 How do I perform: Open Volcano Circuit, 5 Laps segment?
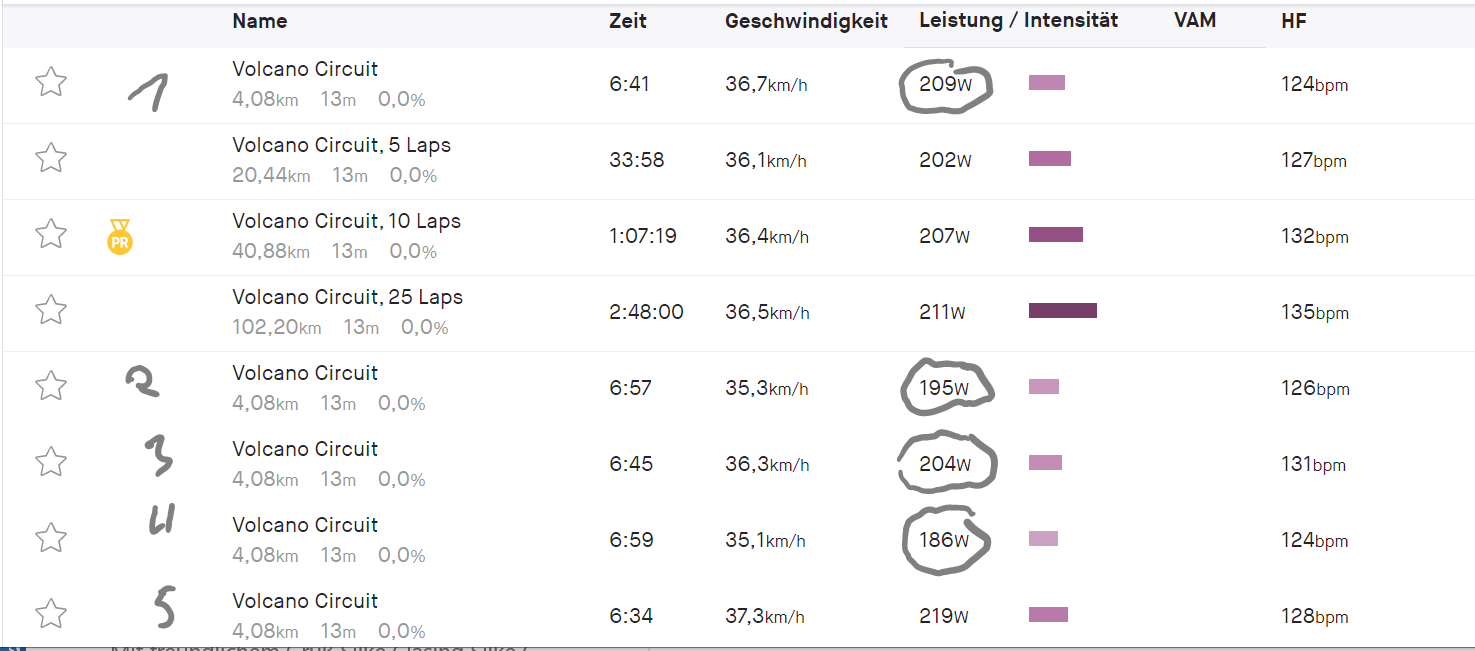click(341, 145)
